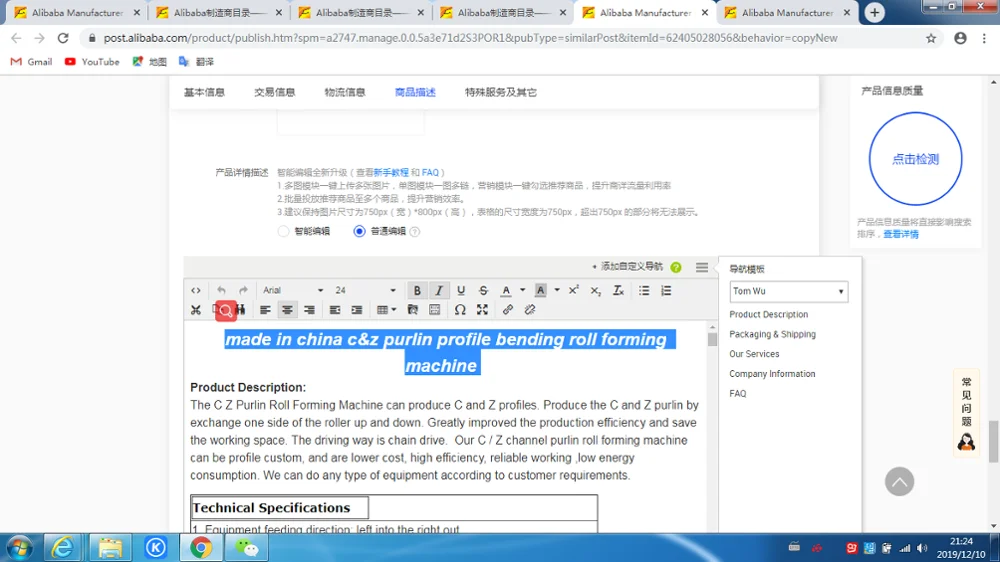
Task: Go to the 物流信息 tab
Action: [x=345, y=92]
